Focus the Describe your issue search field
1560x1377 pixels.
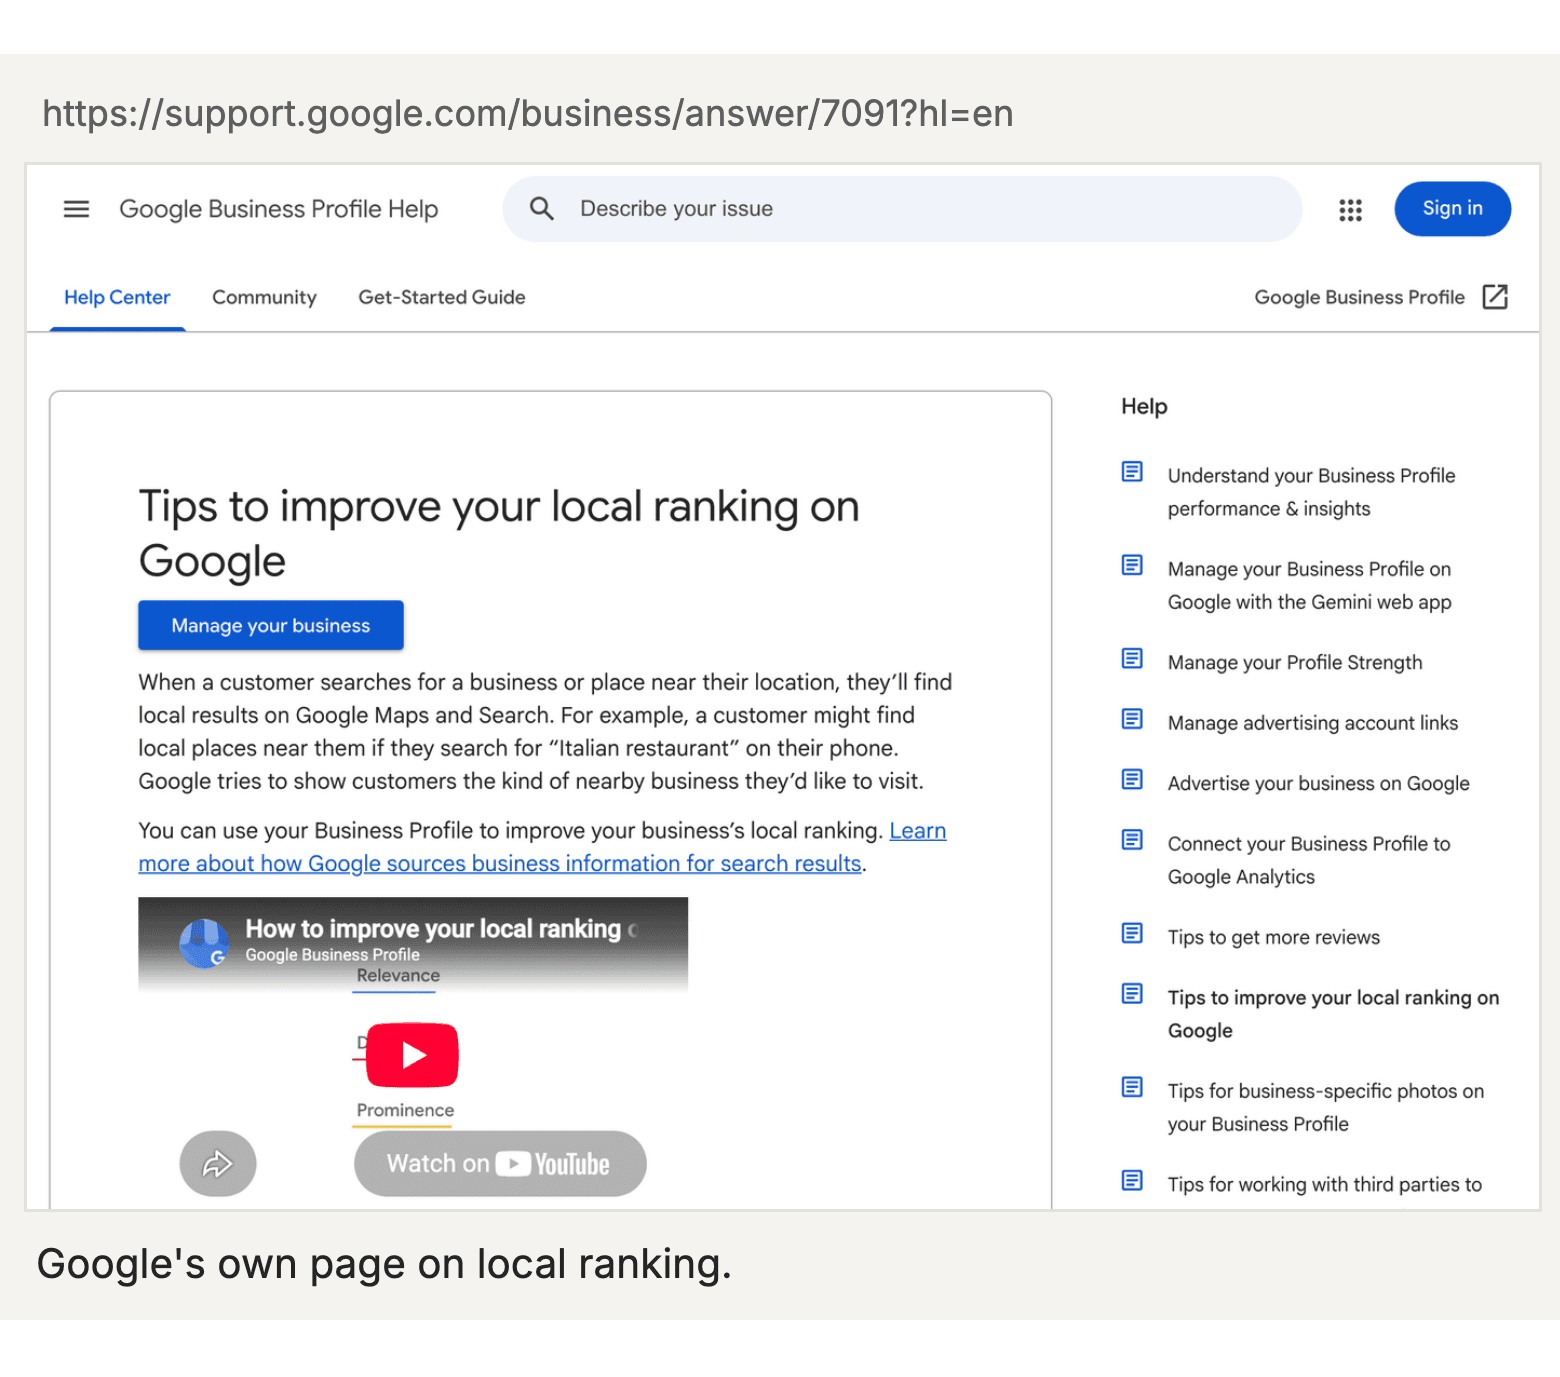pyautogui.click(x=902, y=209)
